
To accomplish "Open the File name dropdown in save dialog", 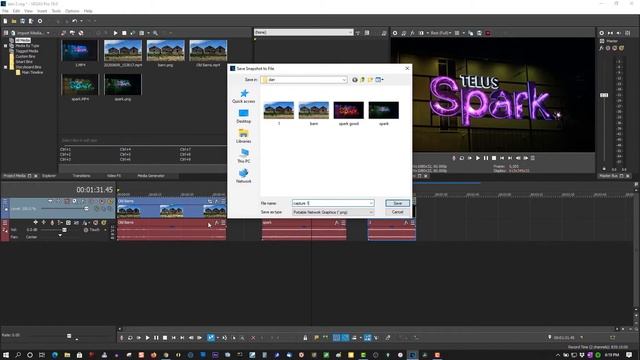I will [371, 203].
